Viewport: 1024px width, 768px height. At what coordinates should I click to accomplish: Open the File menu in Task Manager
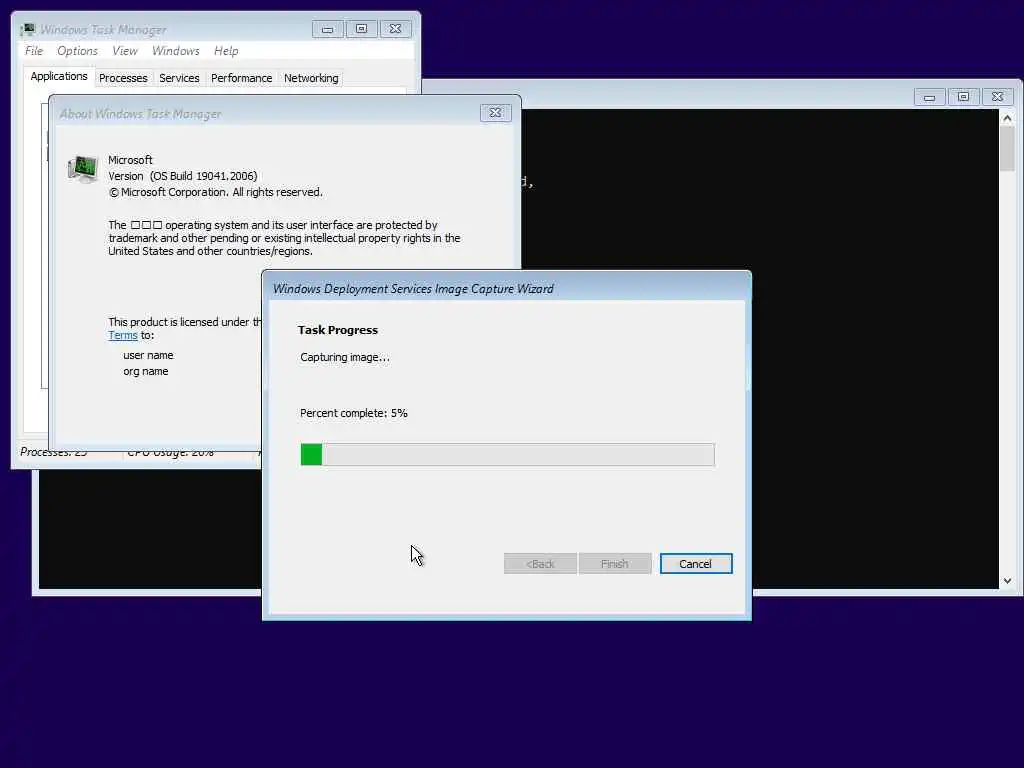34,51
